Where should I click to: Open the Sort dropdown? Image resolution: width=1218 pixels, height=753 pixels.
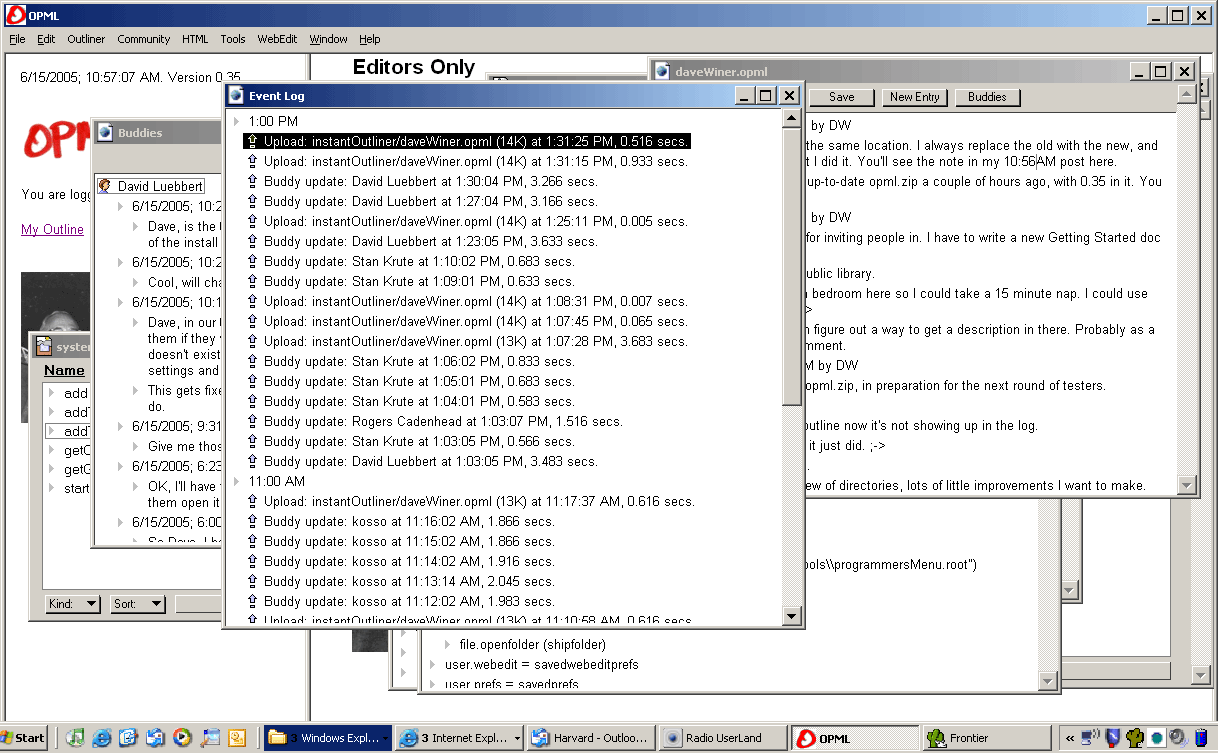[138, 604]
